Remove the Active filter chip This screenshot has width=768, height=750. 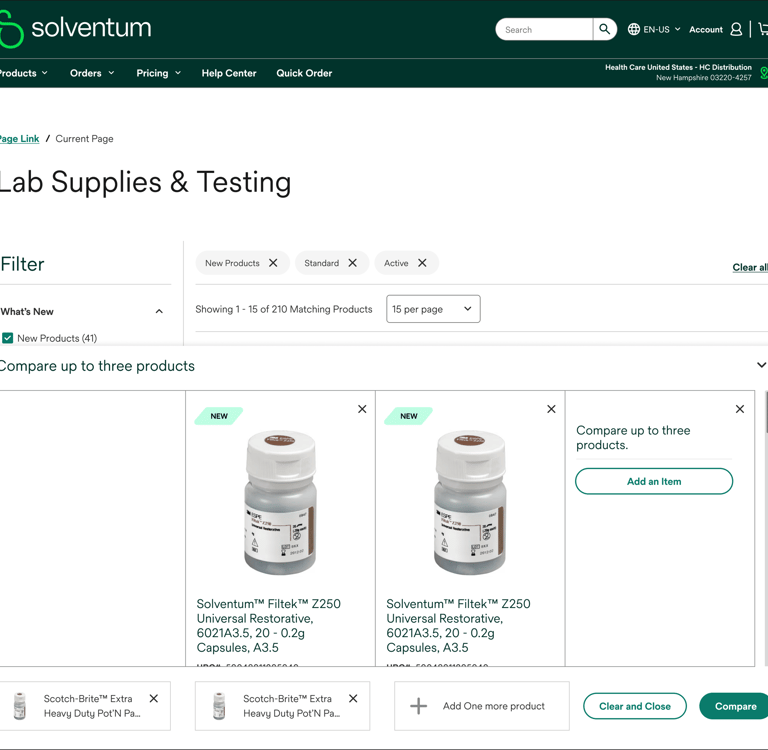(422, 263)
